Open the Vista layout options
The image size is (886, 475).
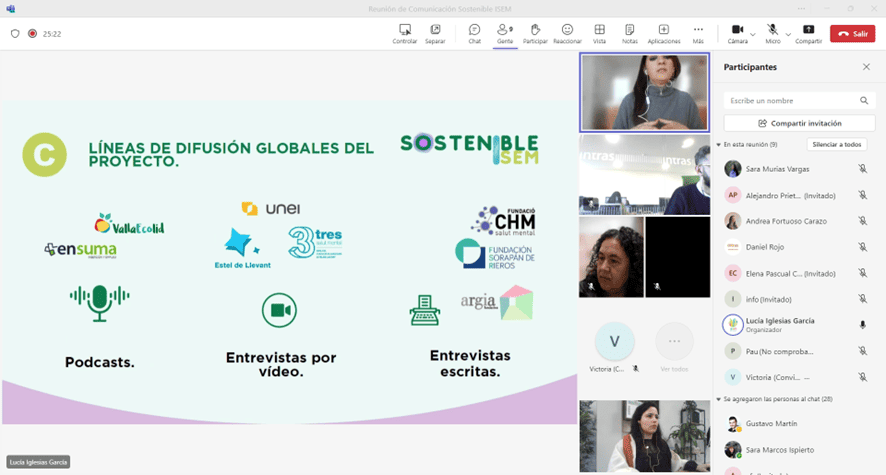pos(600,34)
